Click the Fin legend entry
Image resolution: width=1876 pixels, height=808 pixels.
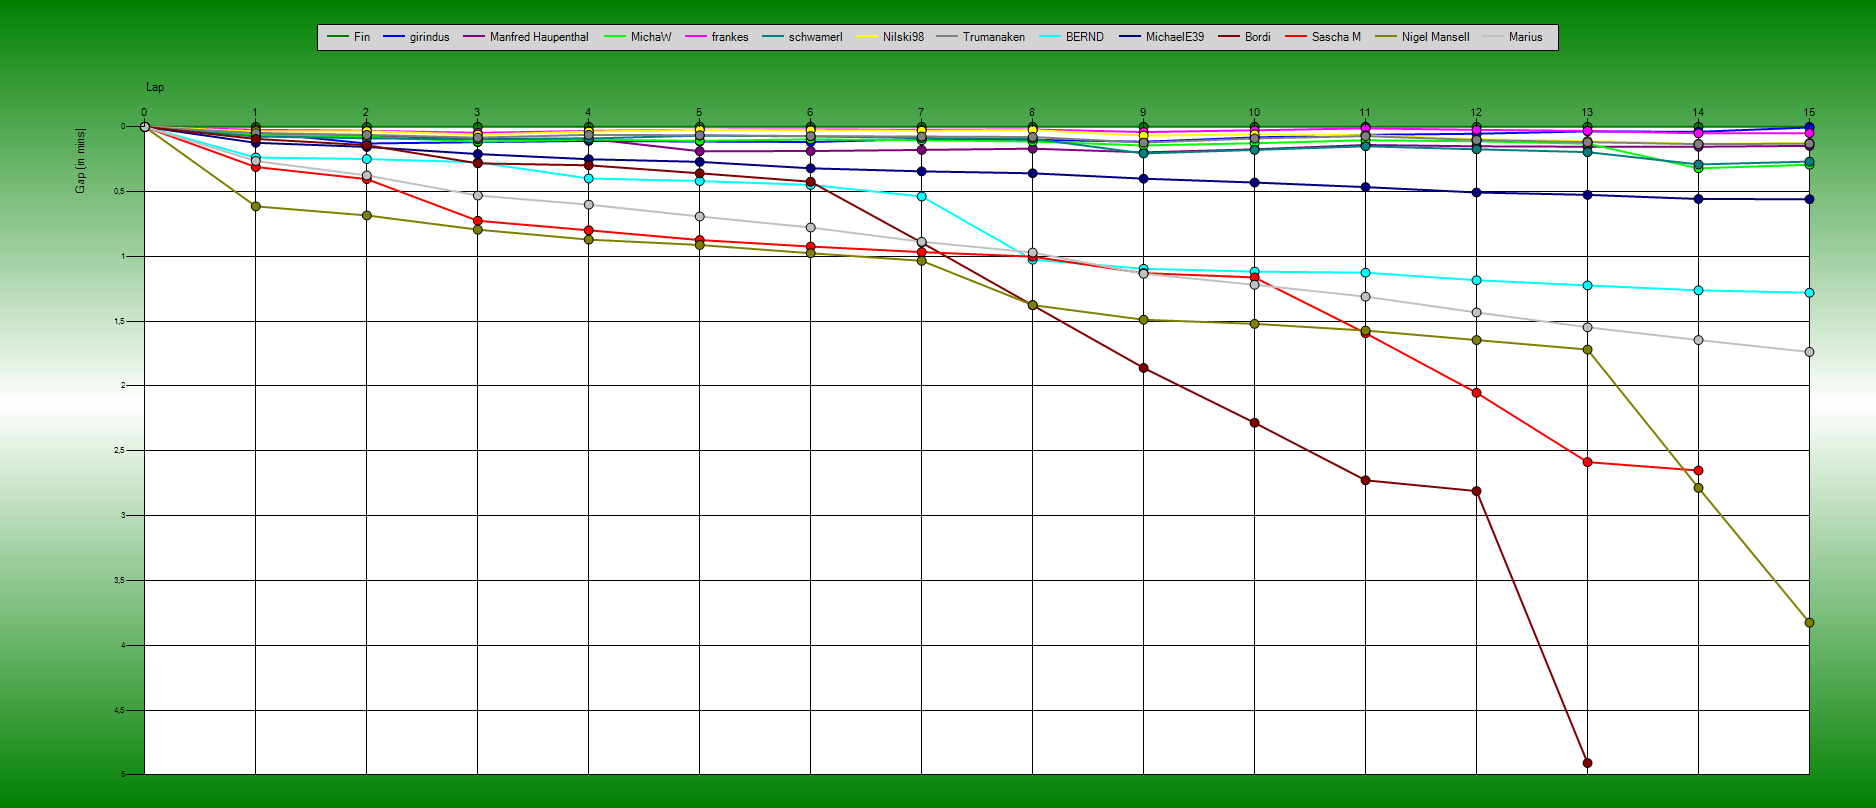point(348,37)
